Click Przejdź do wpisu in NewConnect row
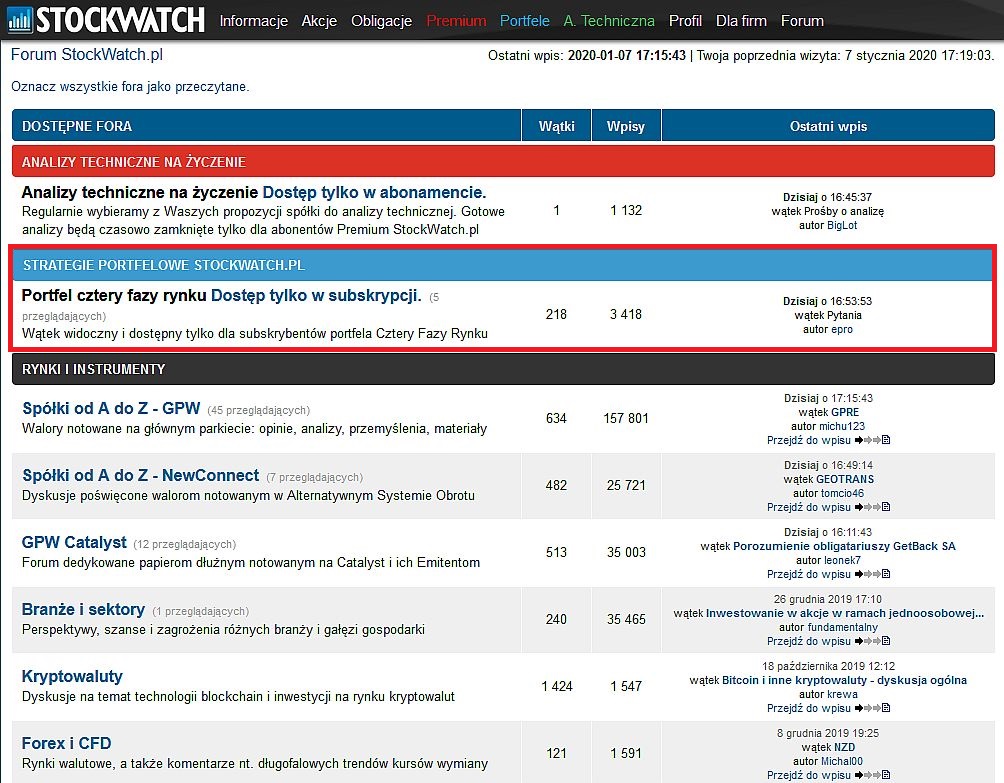This screenshot has height=783, width=1004. [809, 507]
